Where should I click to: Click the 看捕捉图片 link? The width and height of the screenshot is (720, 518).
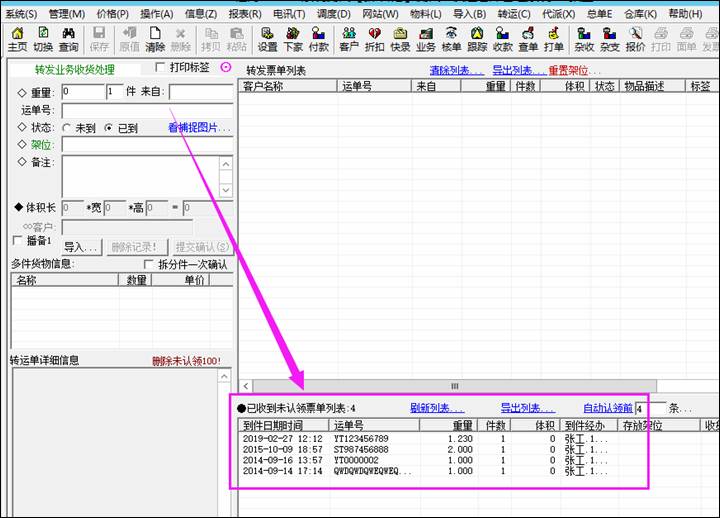point(199,128)
